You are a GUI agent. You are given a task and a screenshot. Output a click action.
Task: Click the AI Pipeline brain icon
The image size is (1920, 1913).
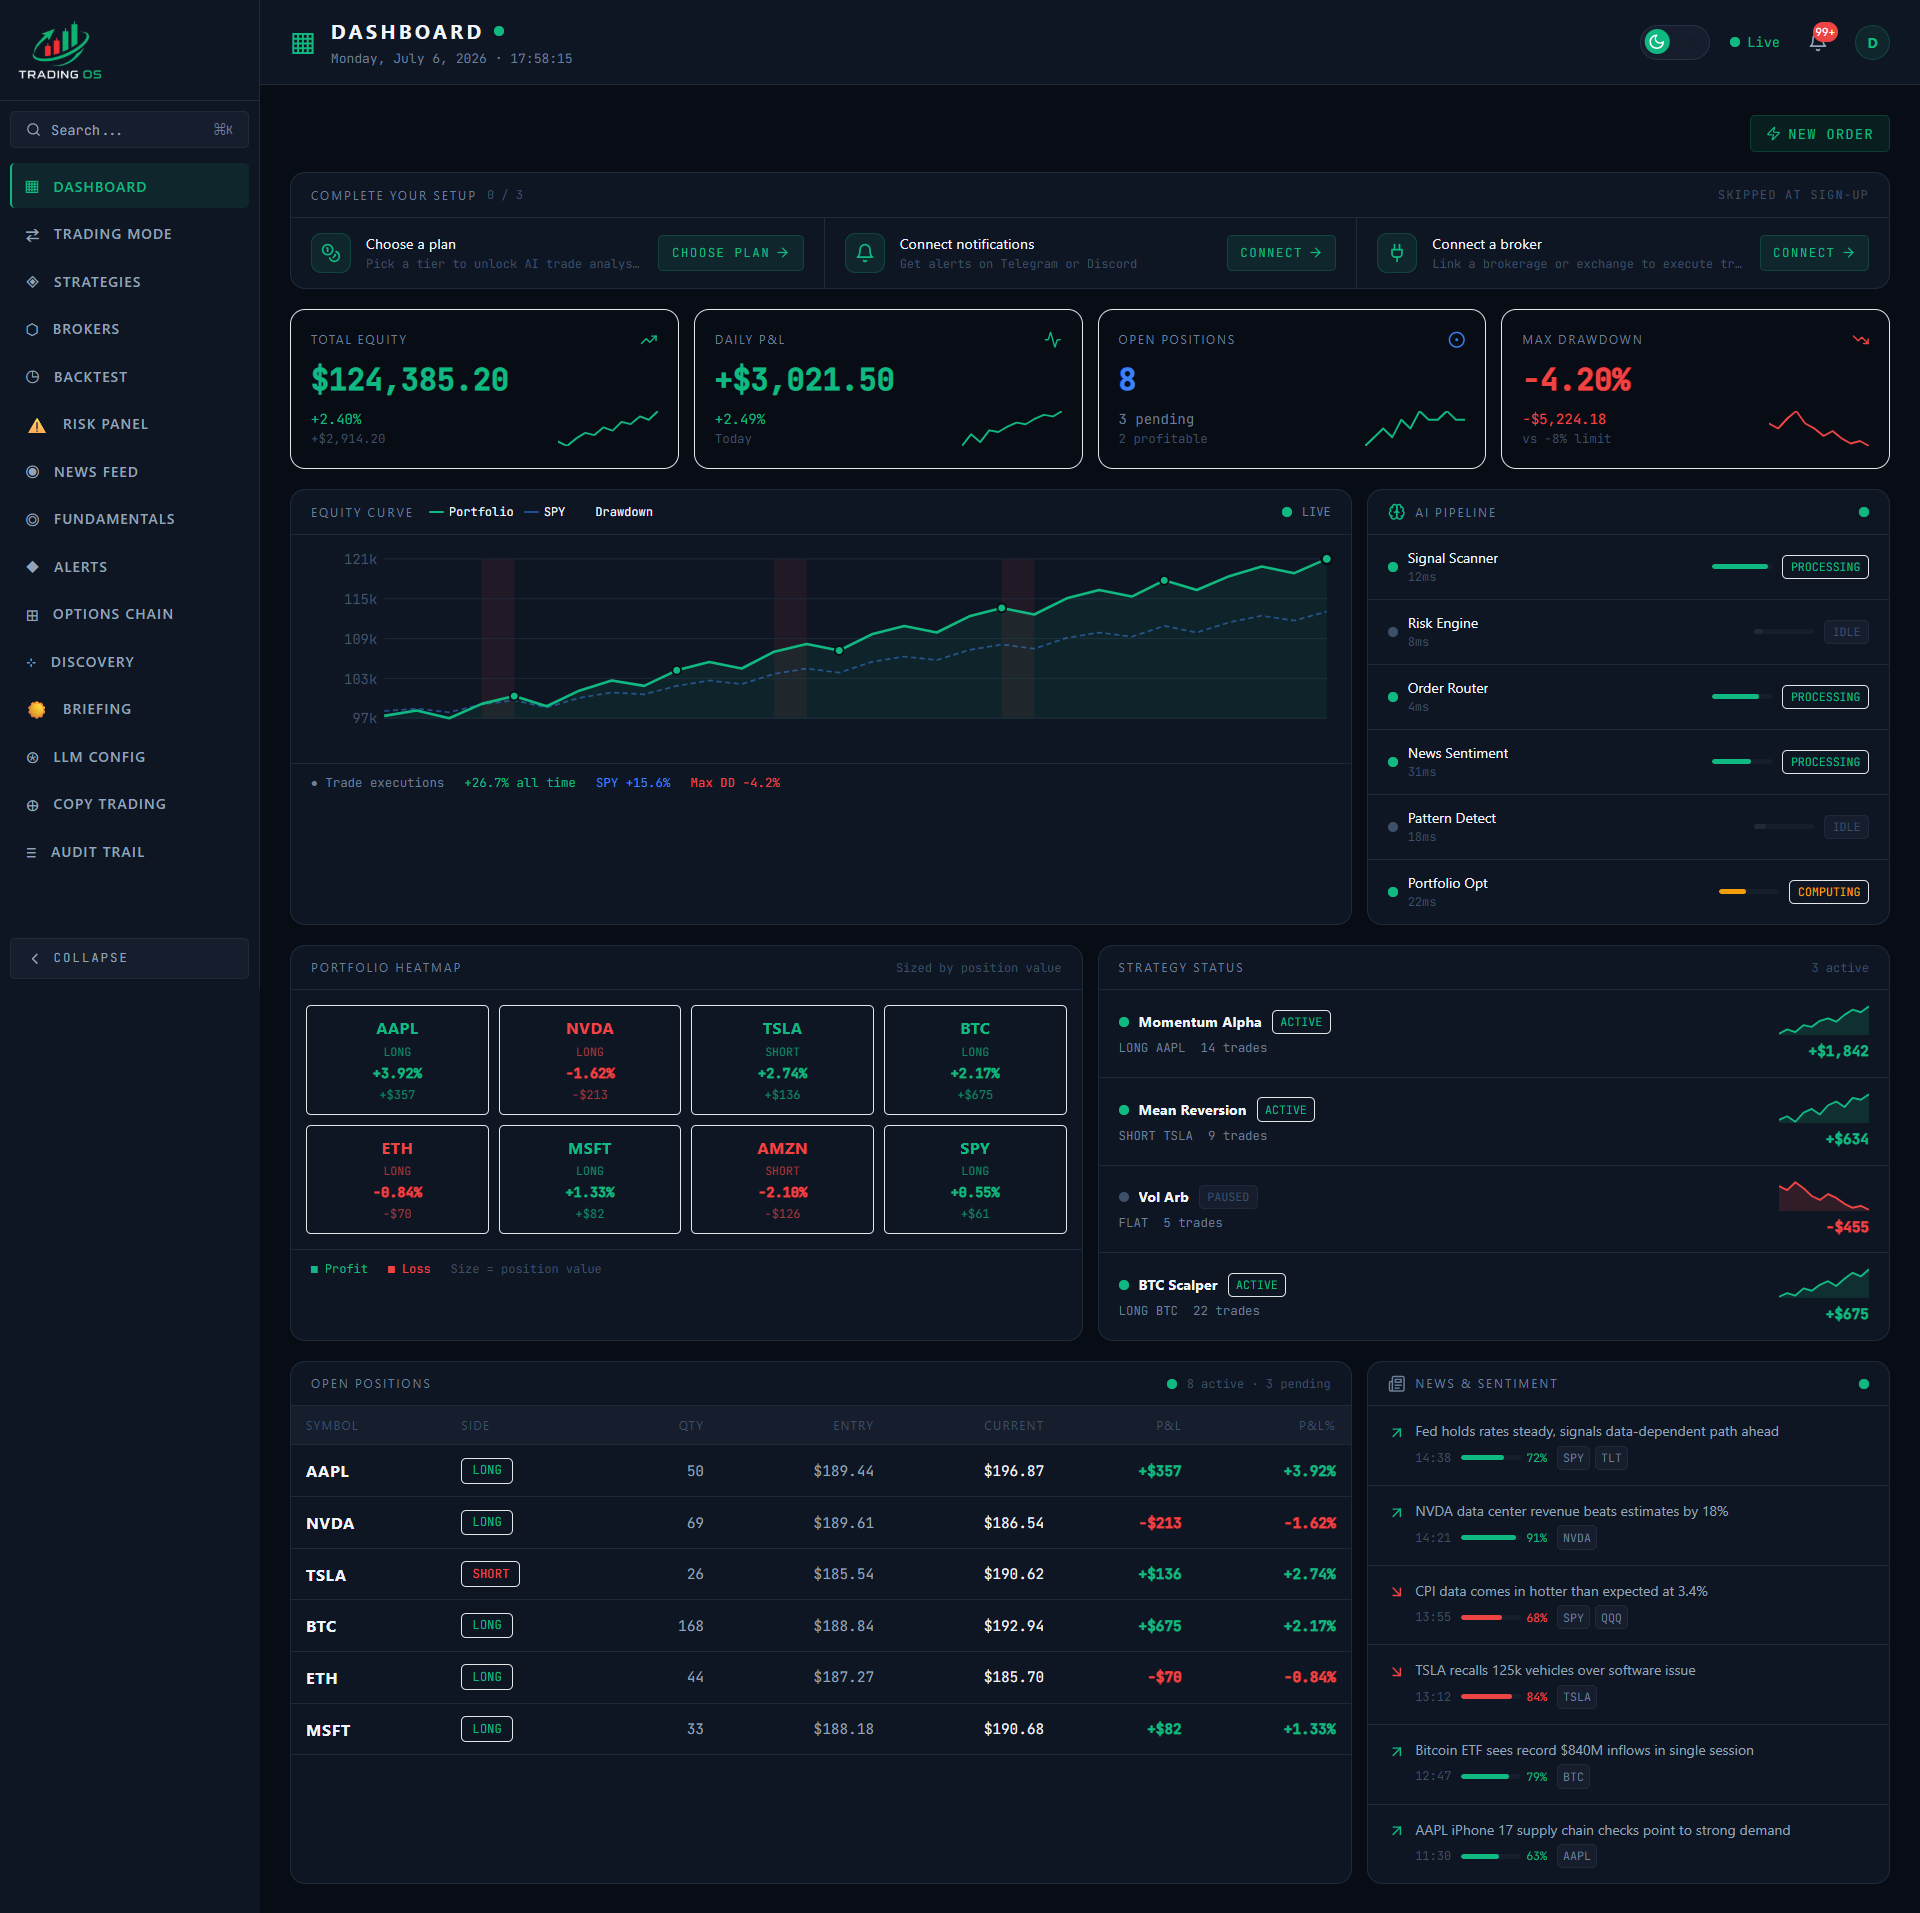1397,512
